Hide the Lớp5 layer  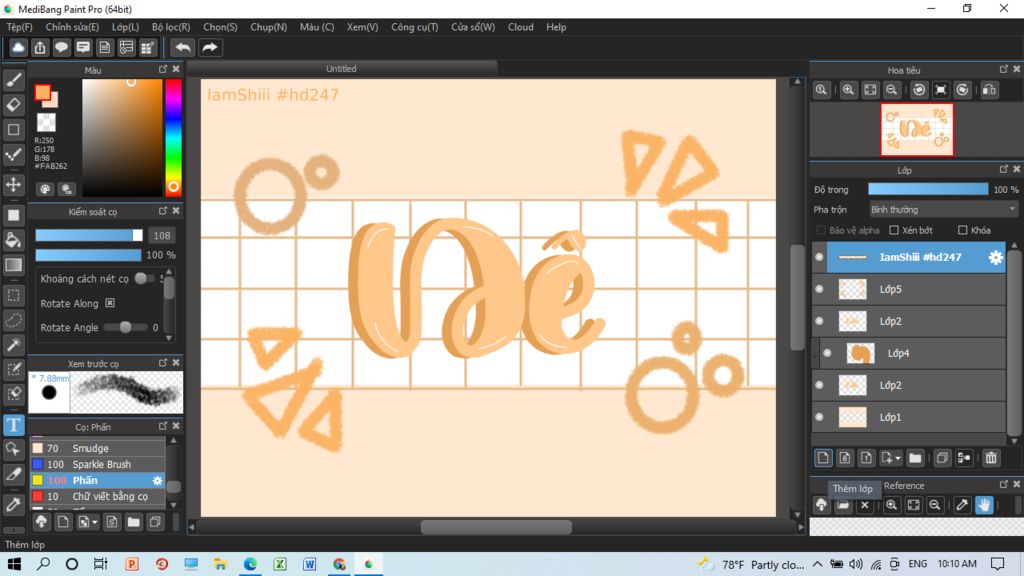point(819,289)
